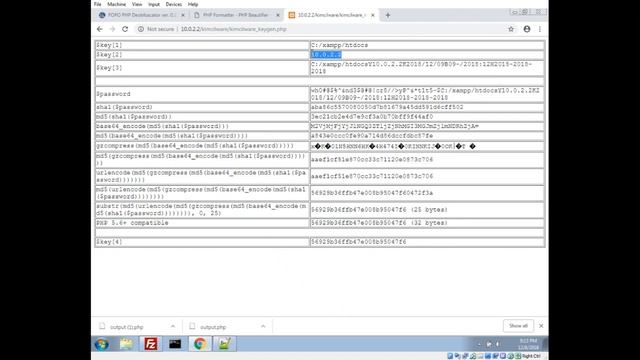Open the Windows Start menu
640x360 pixels.
coord(102,344)
